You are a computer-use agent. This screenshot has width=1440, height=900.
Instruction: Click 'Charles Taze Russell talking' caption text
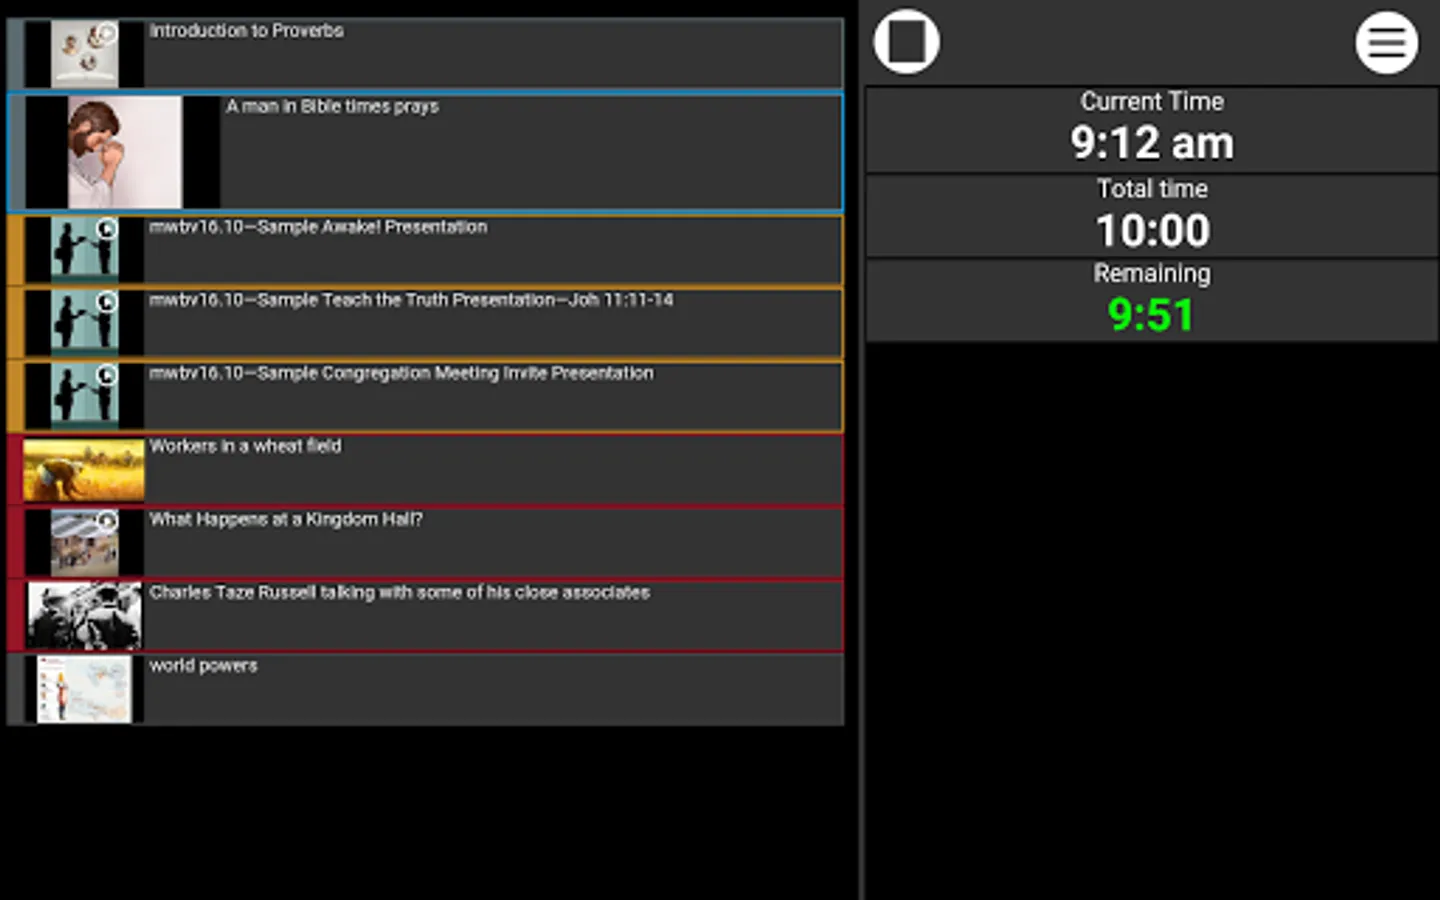coord(400,592)
